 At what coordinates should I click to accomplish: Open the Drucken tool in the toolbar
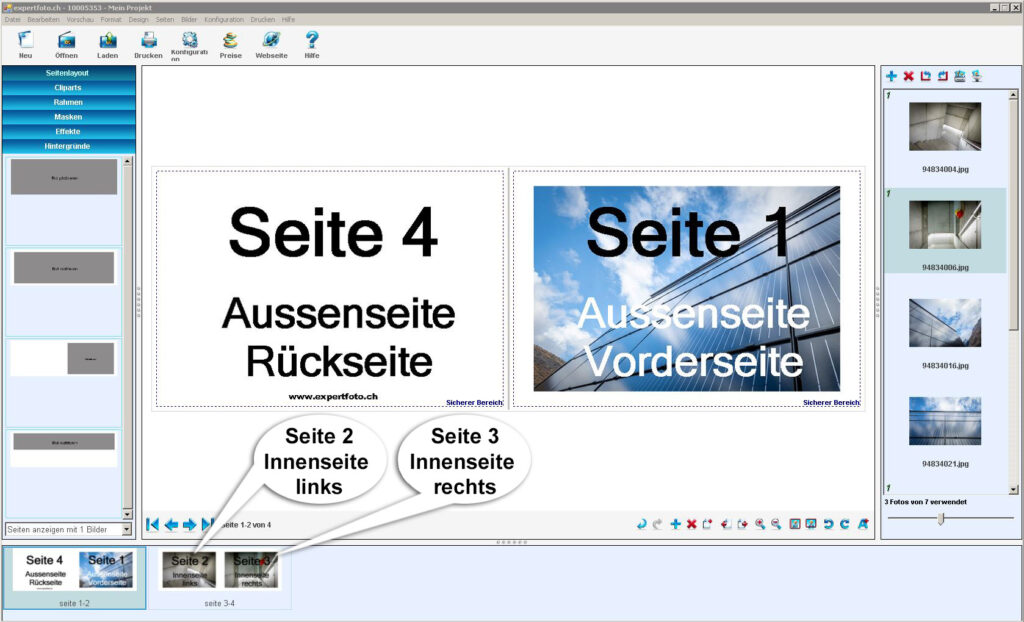[x=147, y=42]
